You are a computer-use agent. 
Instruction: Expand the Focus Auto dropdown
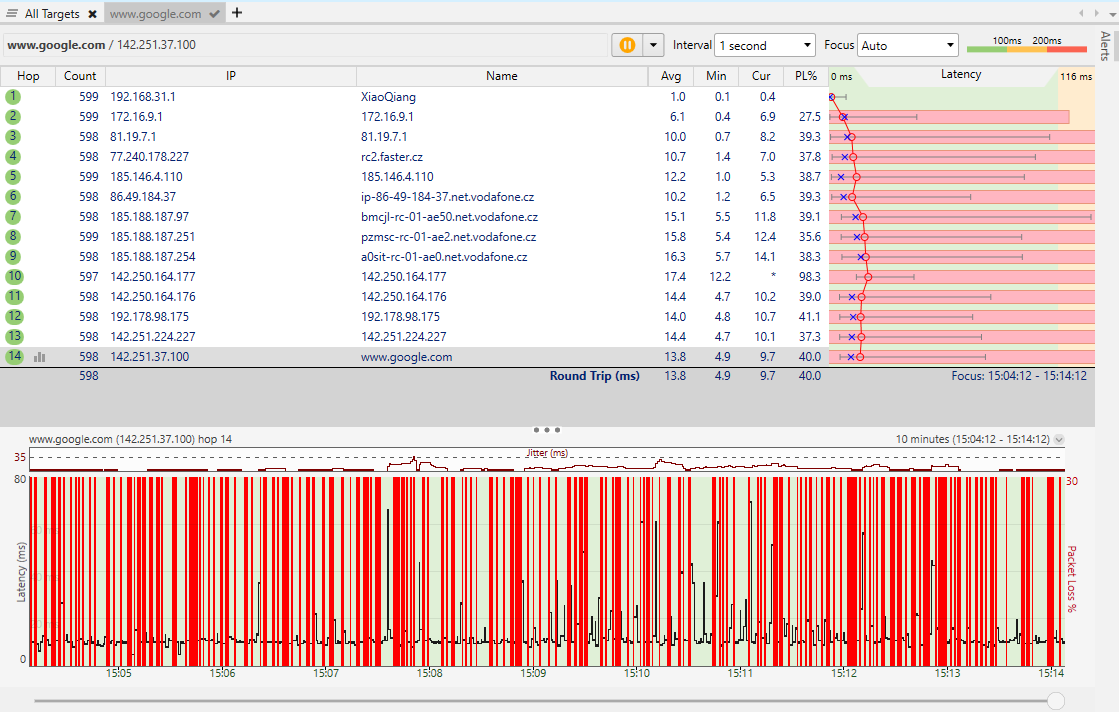(908, 45)
